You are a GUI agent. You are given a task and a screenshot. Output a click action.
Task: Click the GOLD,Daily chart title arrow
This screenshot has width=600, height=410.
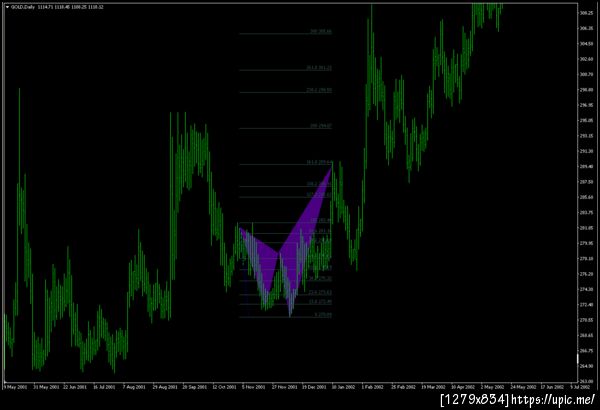(7, 7)
